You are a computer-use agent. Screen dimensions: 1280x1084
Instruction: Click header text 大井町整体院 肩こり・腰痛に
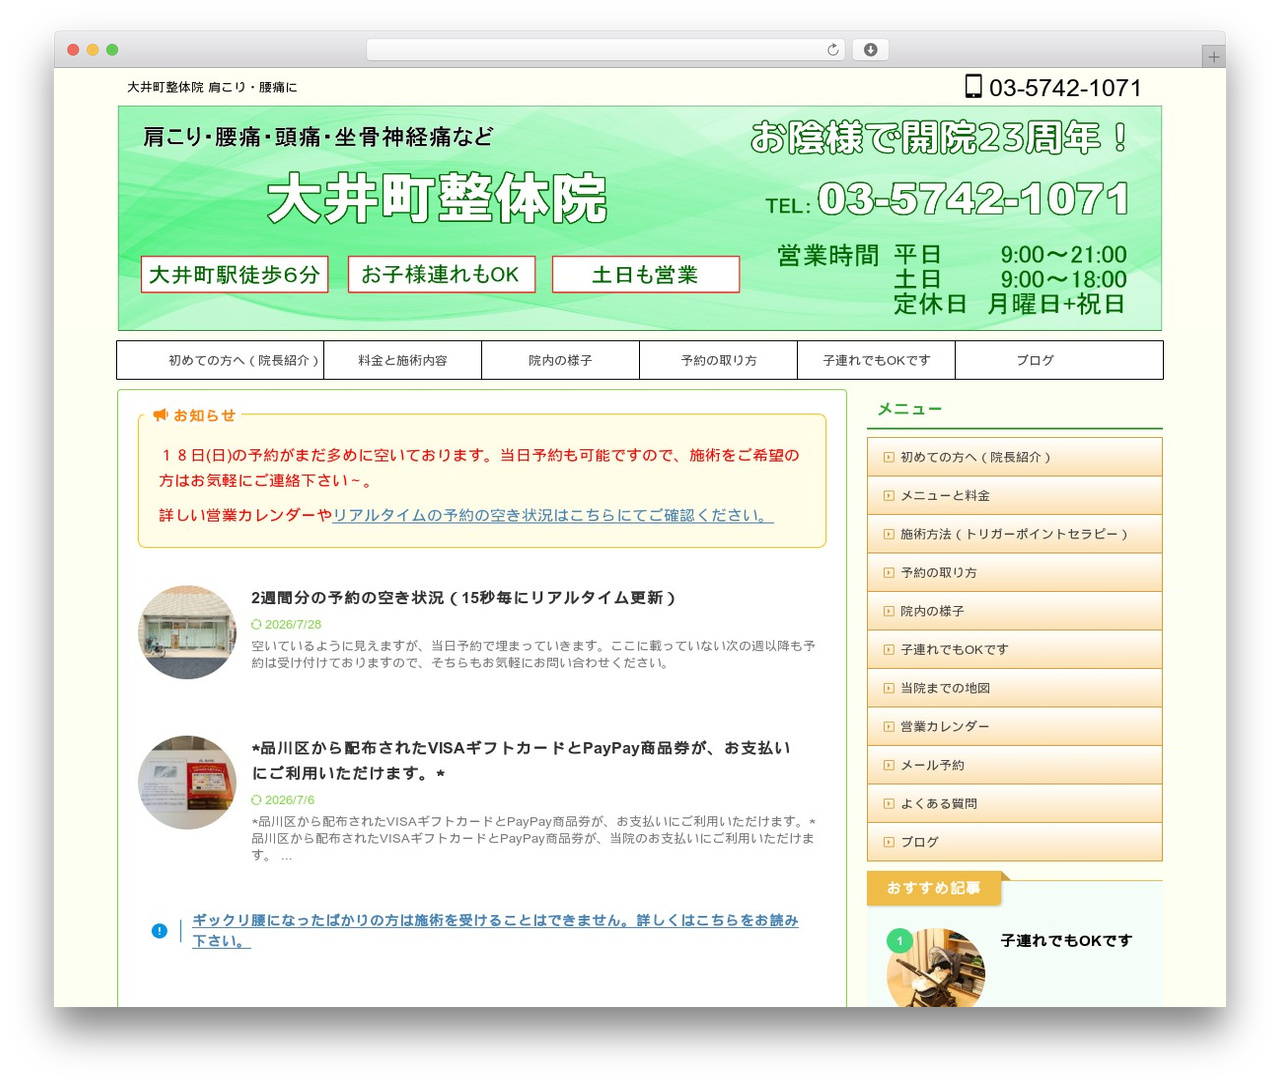pyautogui.click(x=212, y=87)
